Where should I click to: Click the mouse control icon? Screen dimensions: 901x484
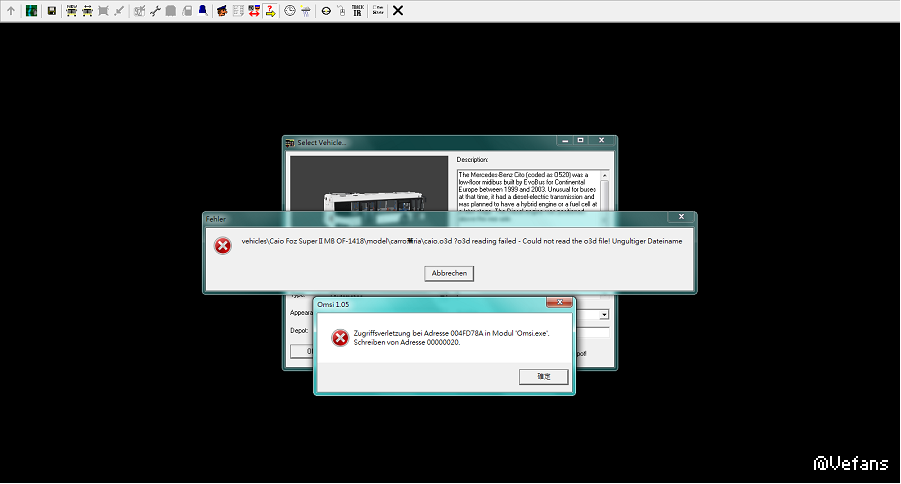pyautogui.click(x=341, y=10)
